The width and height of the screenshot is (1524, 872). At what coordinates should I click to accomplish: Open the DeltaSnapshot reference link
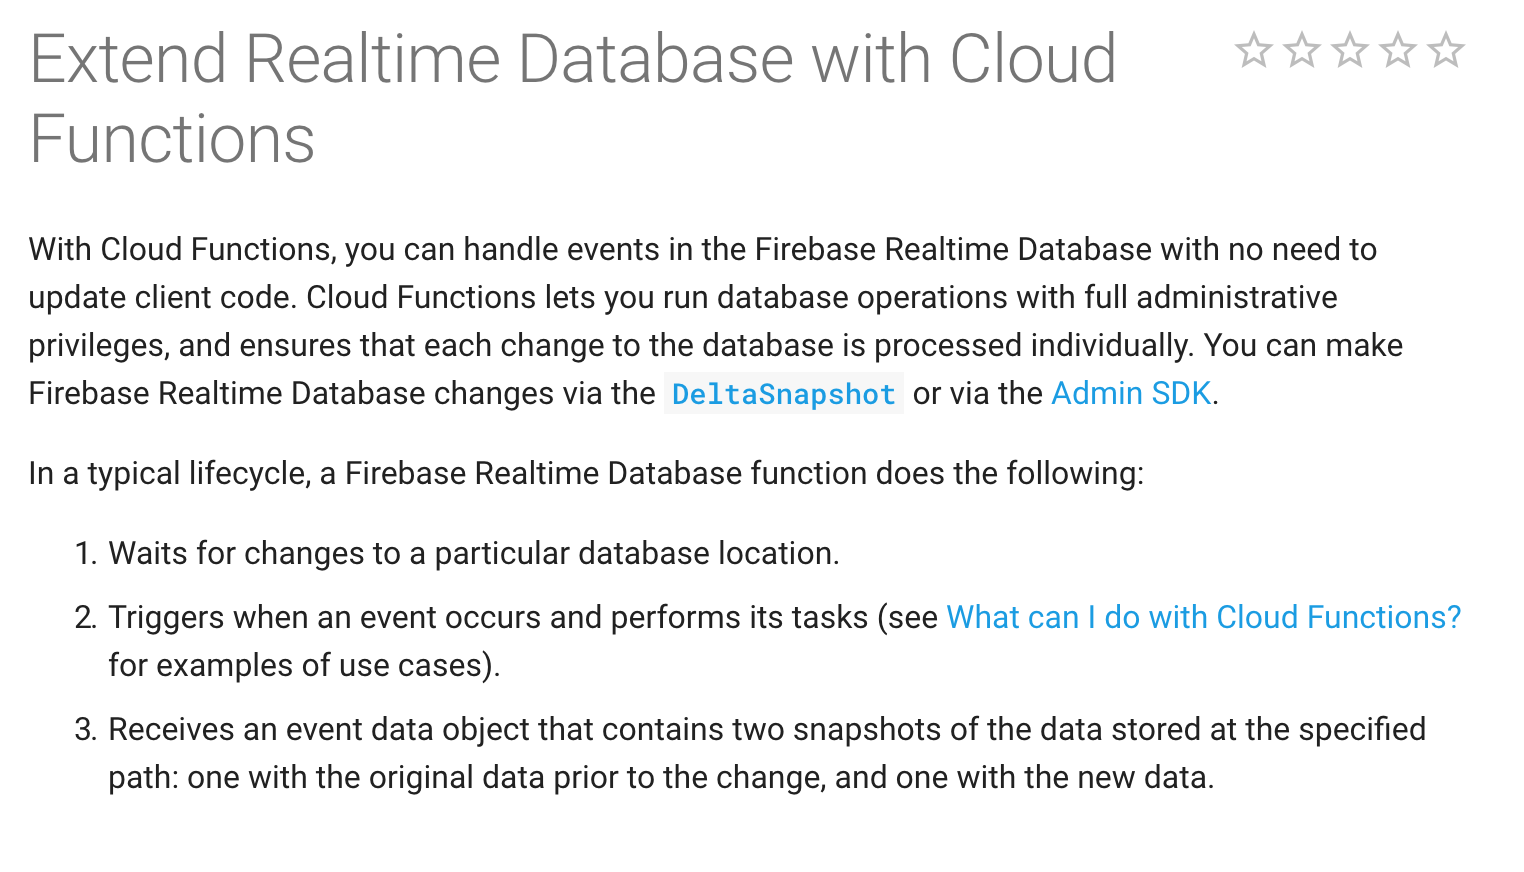(783, 394)
